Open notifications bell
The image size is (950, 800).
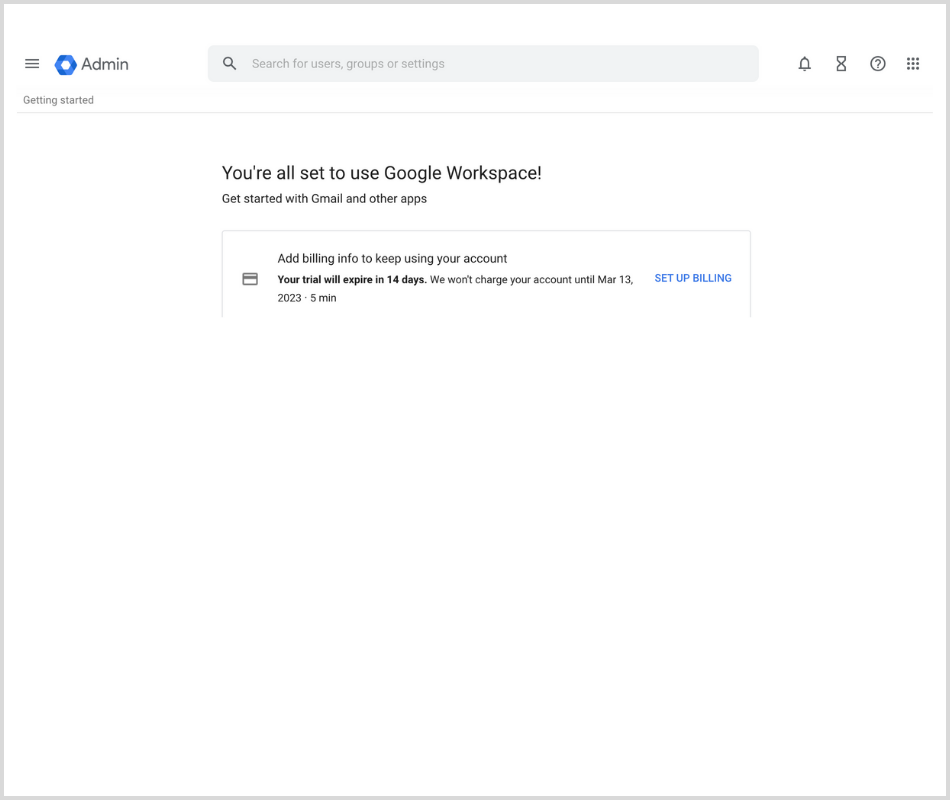804,64
